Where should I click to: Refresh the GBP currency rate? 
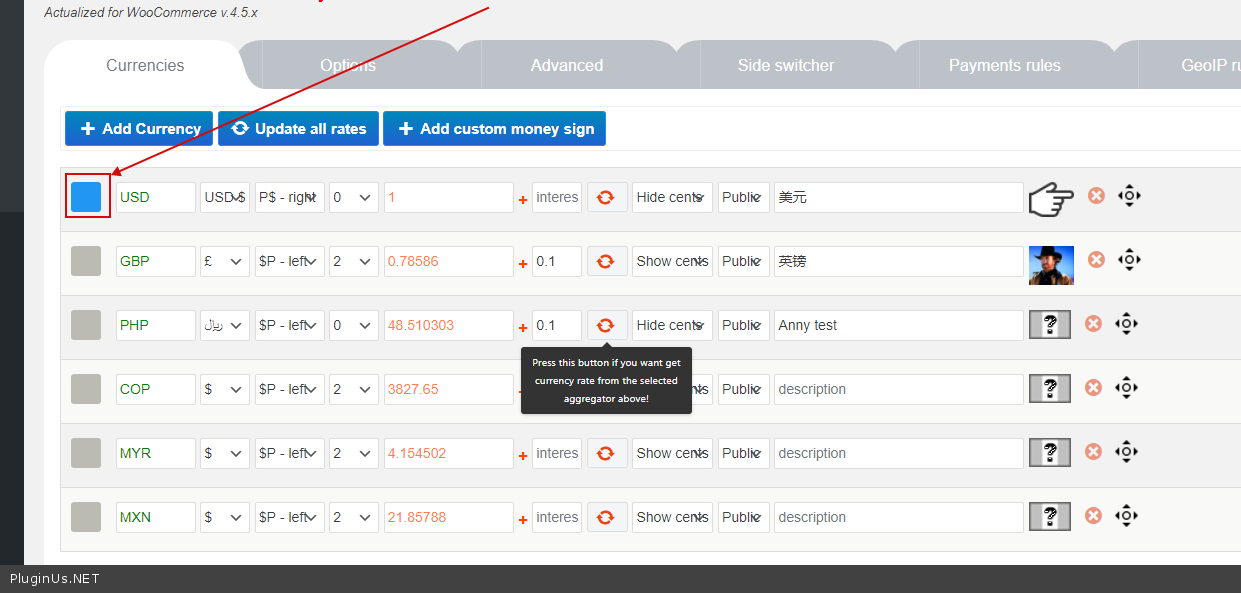coord(606,261)
